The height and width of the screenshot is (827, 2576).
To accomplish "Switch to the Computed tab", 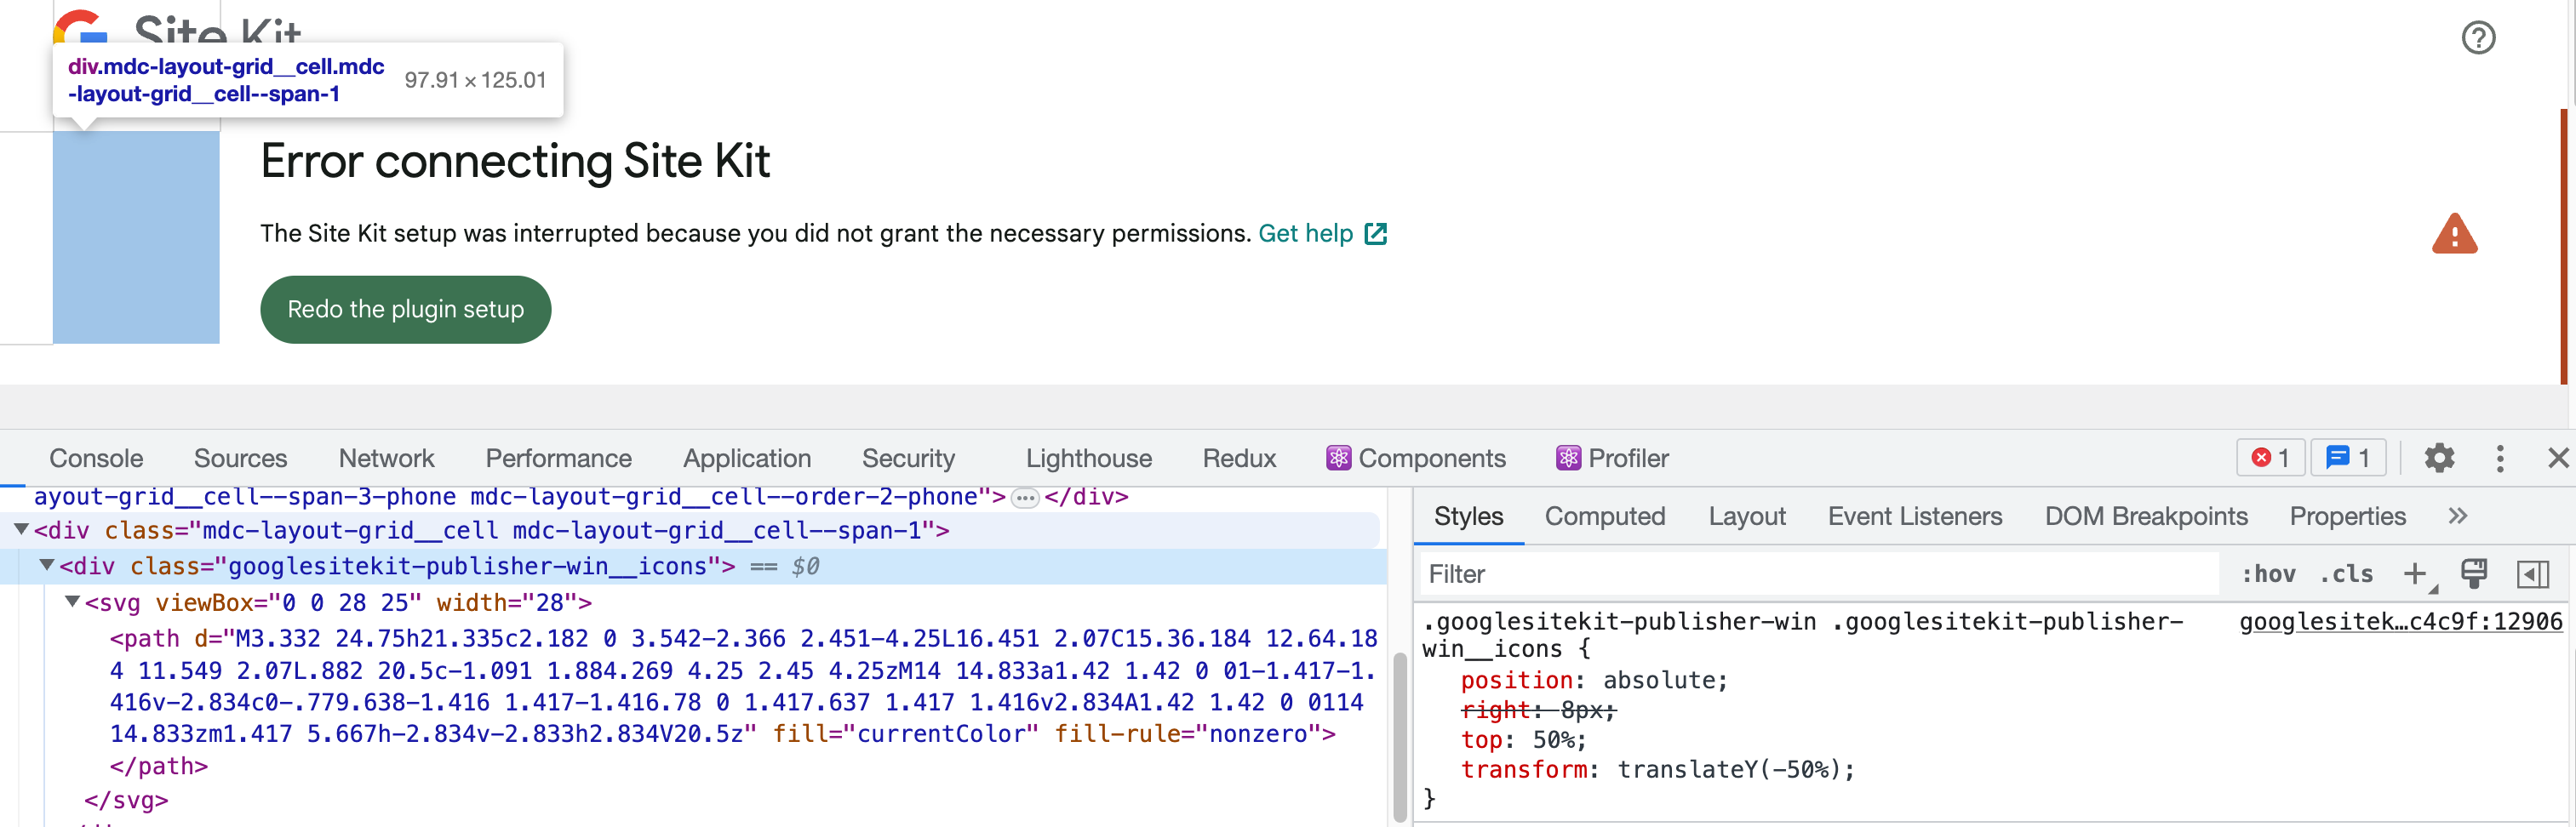I will (1605, 516).
